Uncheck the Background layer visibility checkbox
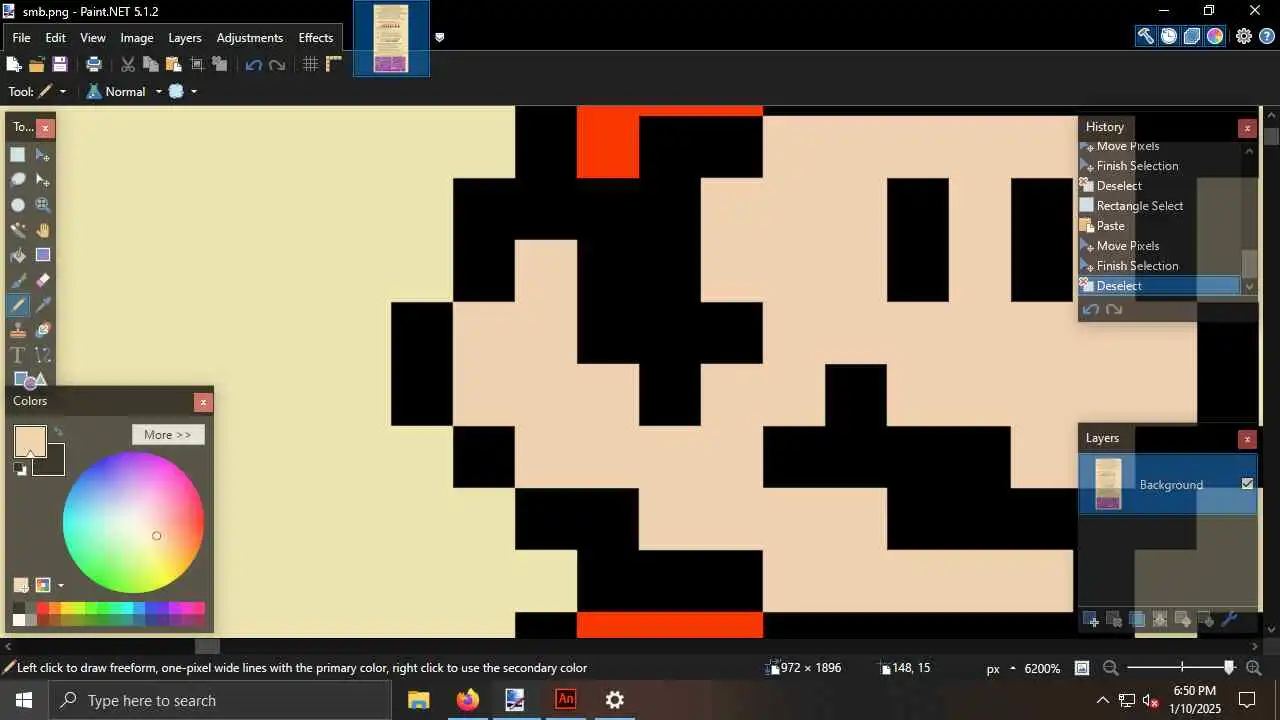This screenshot has height=720, width=1280. (1247, 484)
